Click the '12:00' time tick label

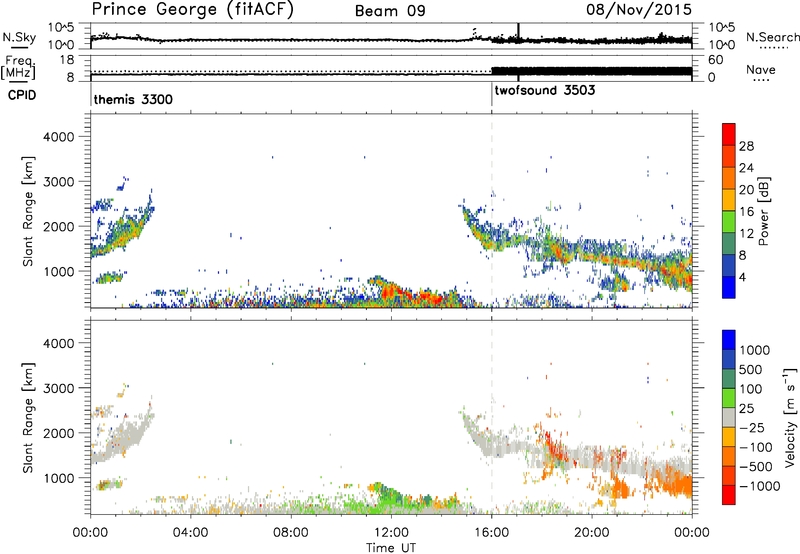click(x=391, y=533)
